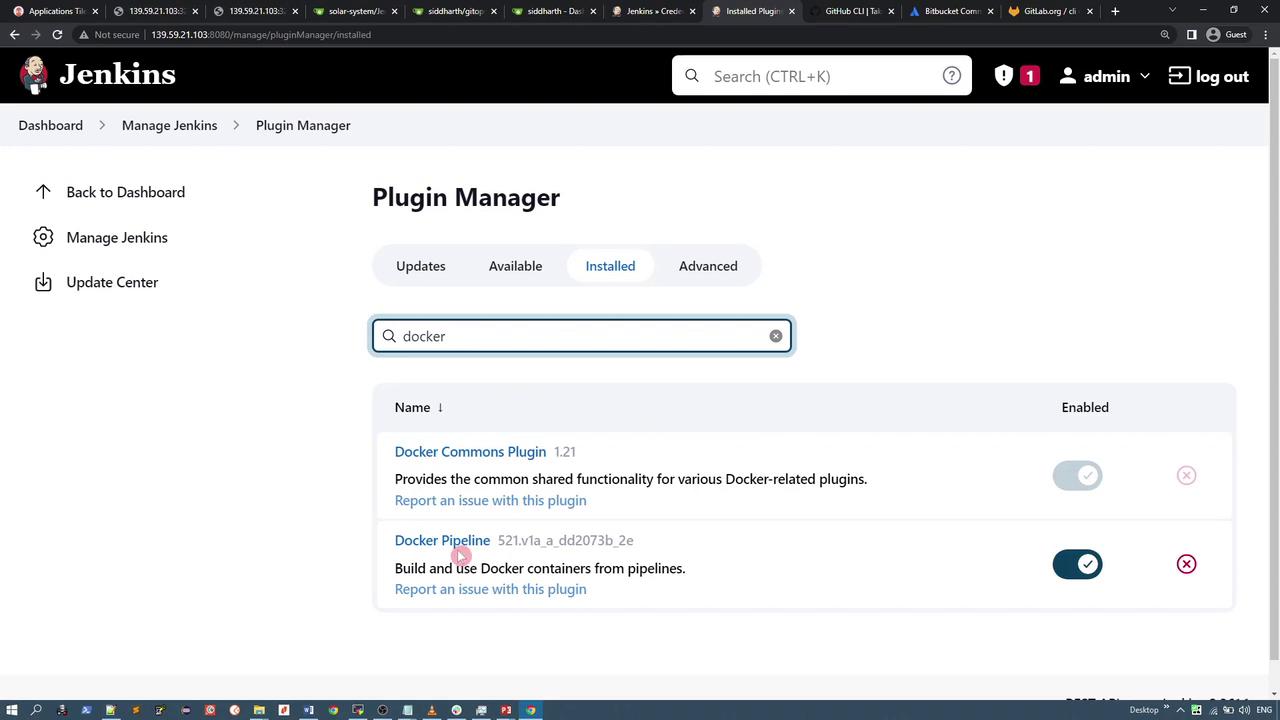Switch to the Available tab
Viewport: 1280px width, 720px height.
click(x=515, y=266)
